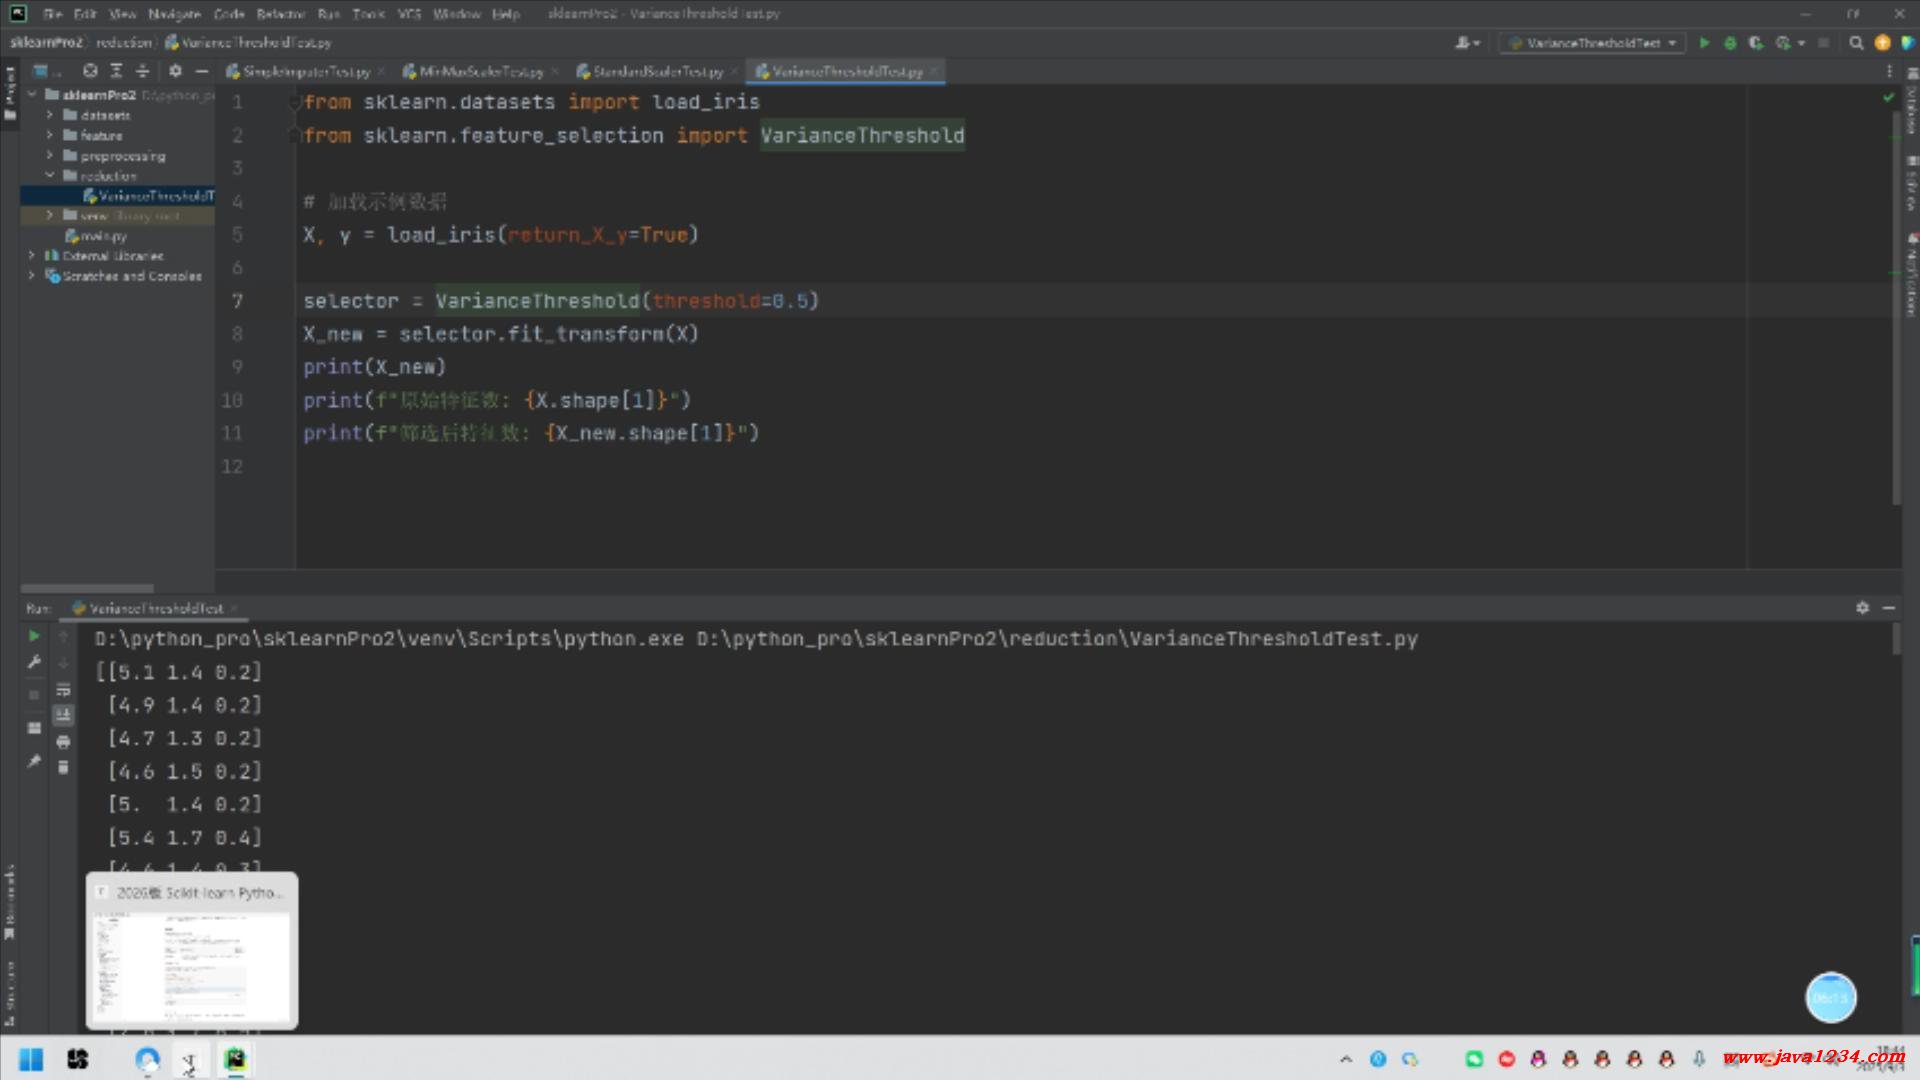1920x1080 pixels.
Task: Open Windows Start menu on taskbar
Action: (31, 1060)
